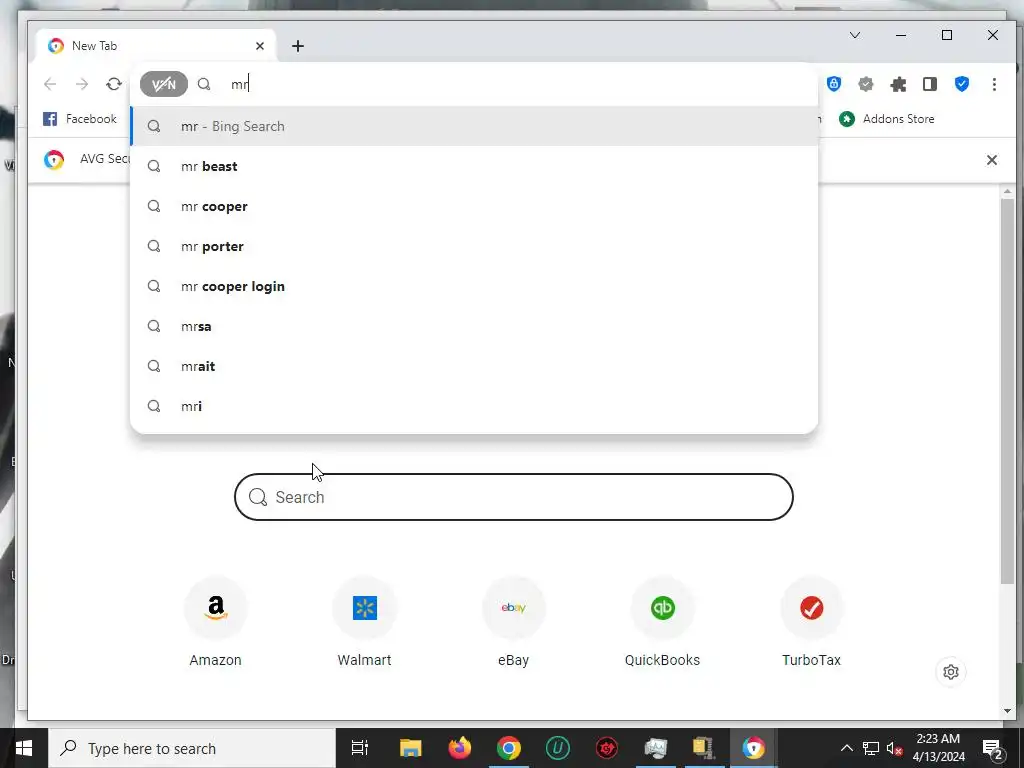The width and height of the screenshot is (1024, 768).
Task: Dismiss the AVG Secure notification bar
Action: tap(991, 160)
